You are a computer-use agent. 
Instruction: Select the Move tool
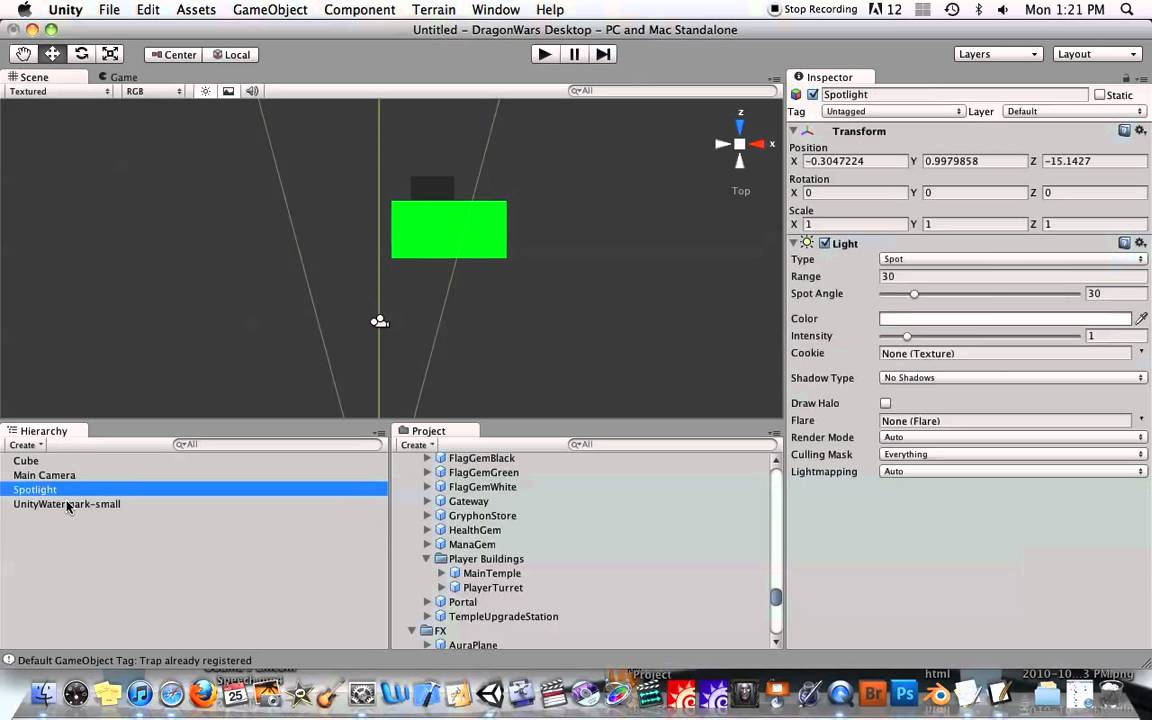(x=52, y=54)
